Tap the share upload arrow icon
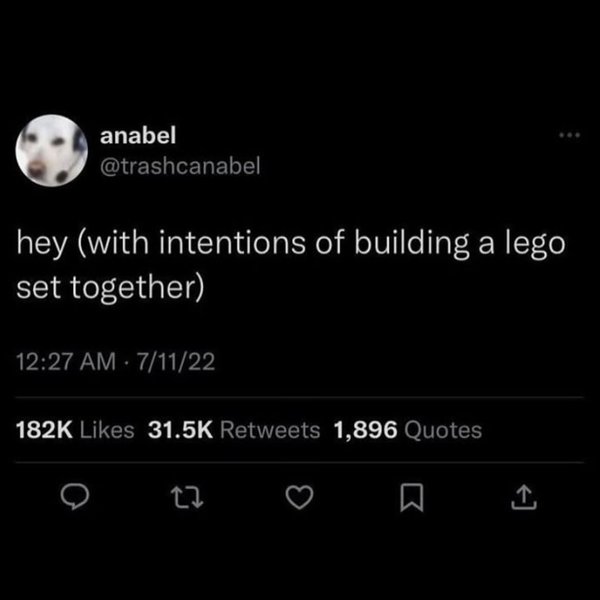The width and height of the screenshot is (600, 600). click(524, 497)
